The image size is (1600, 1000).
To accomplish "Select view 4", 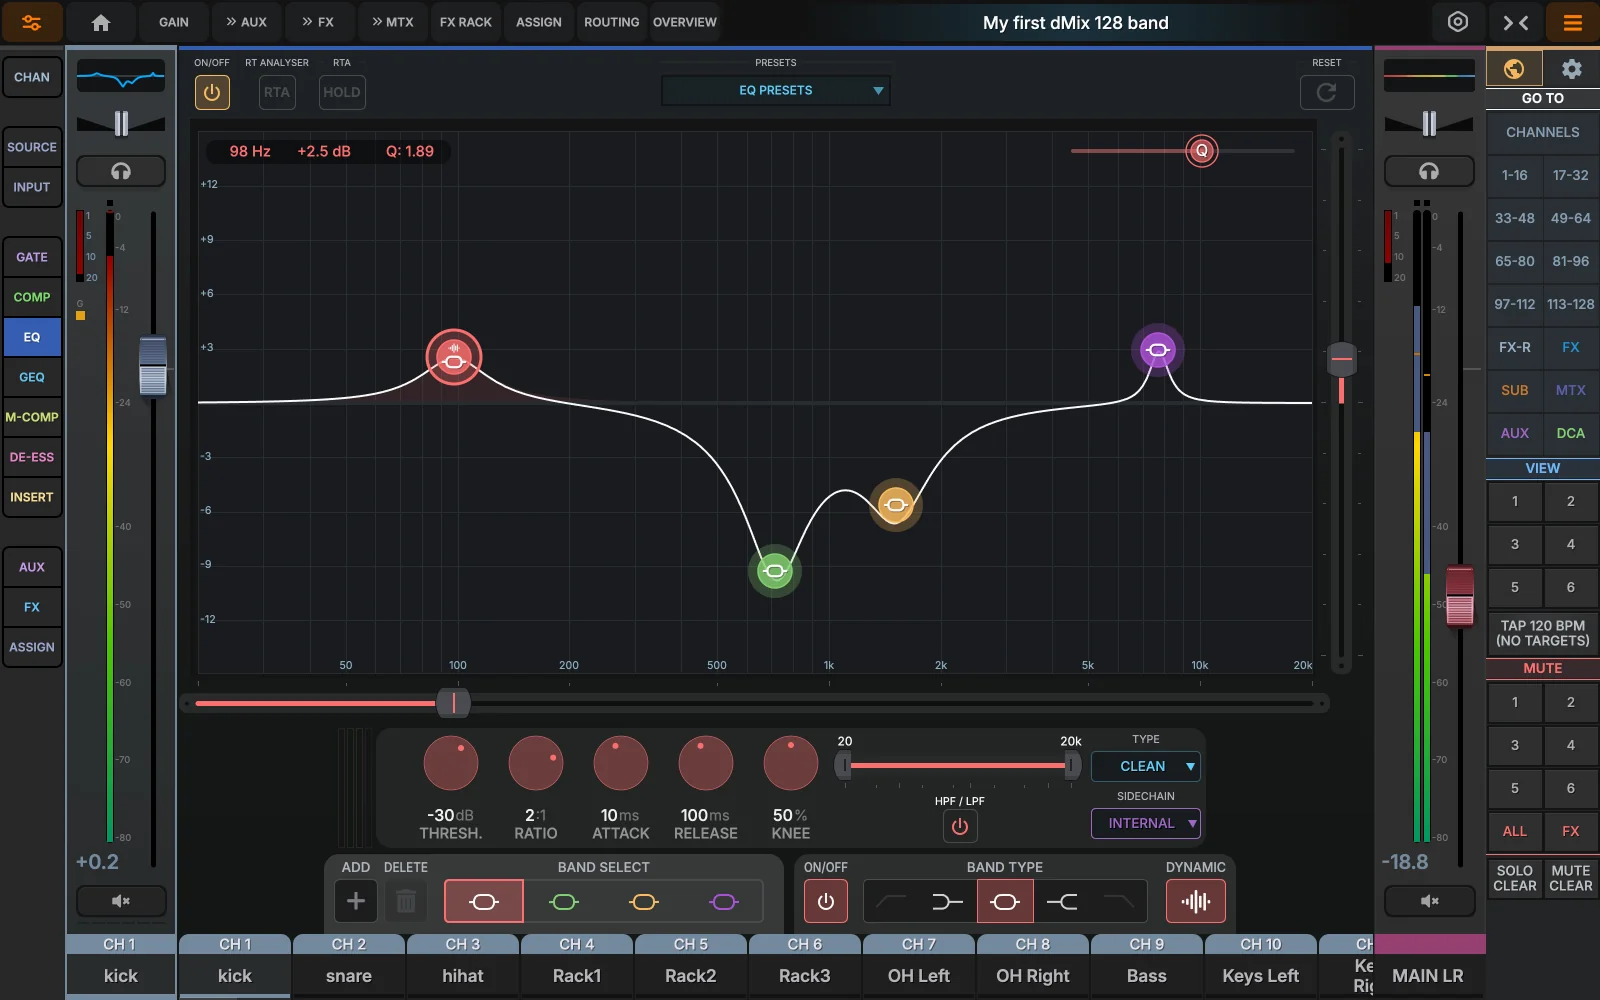I will (1571, 544).
